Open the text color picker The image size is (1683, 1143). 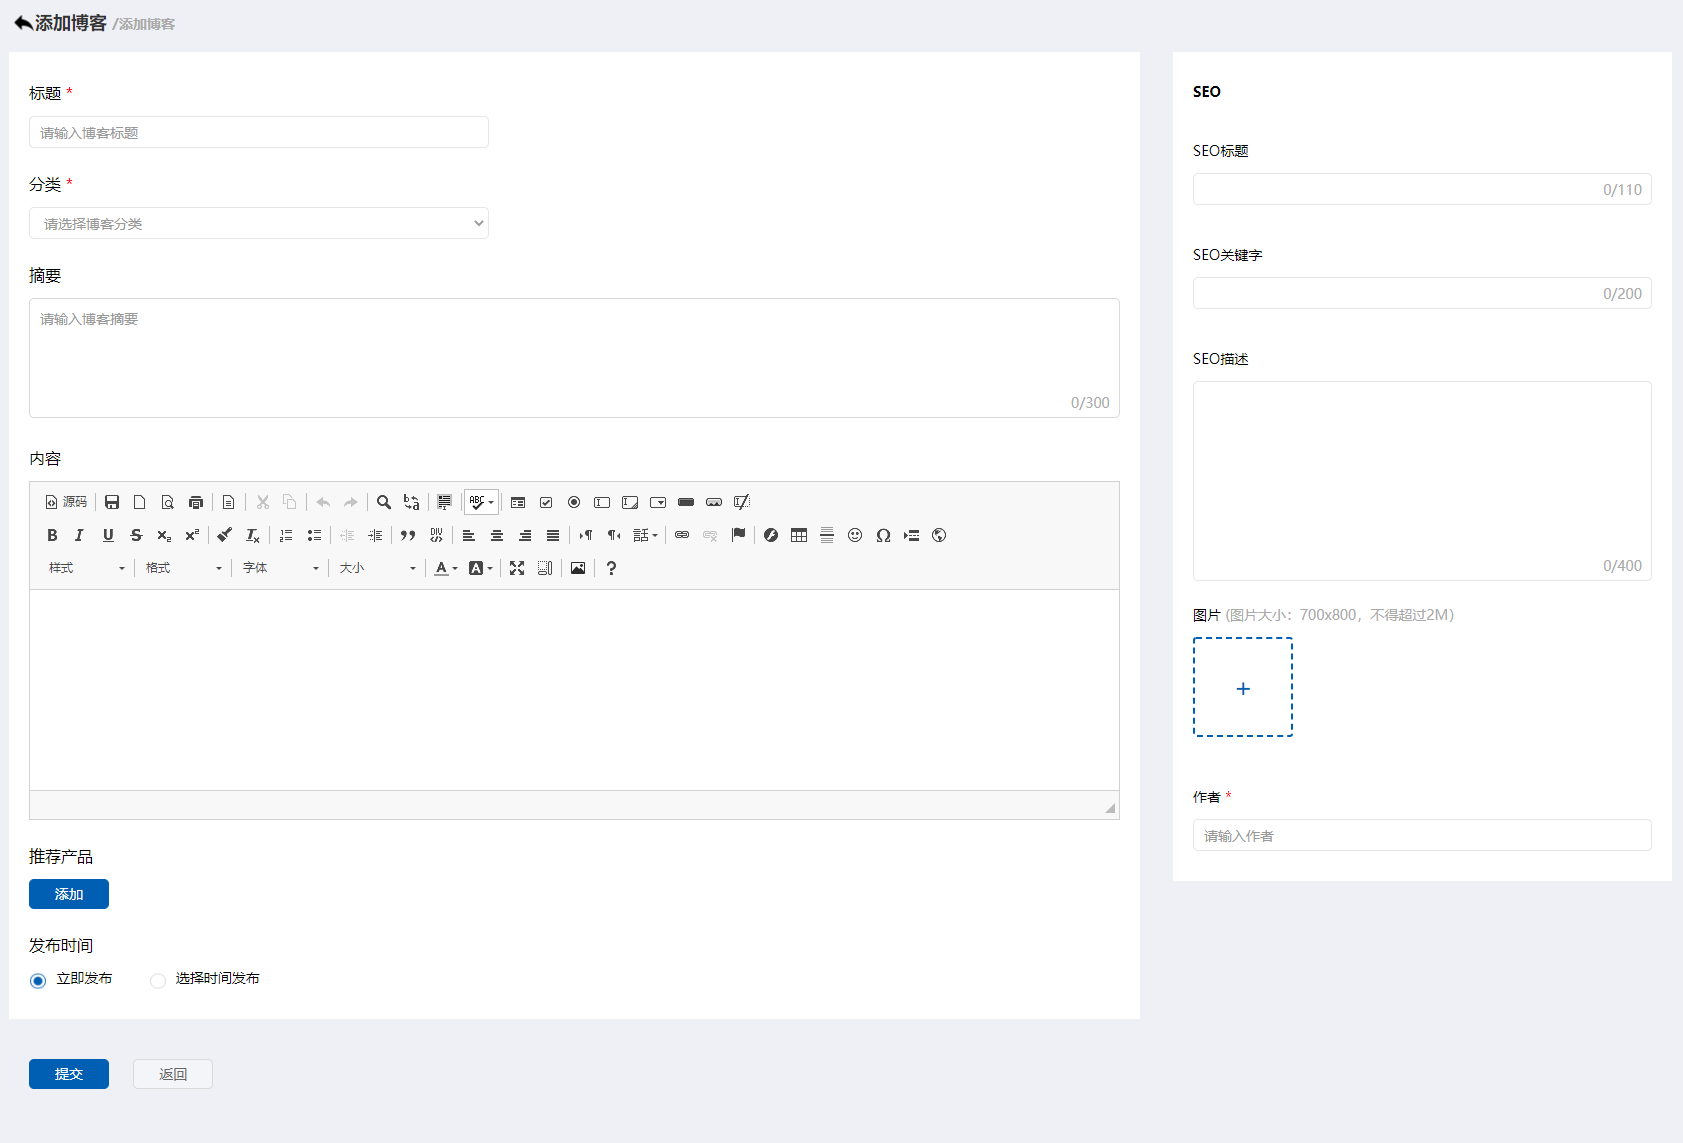[x=446, y=568]
